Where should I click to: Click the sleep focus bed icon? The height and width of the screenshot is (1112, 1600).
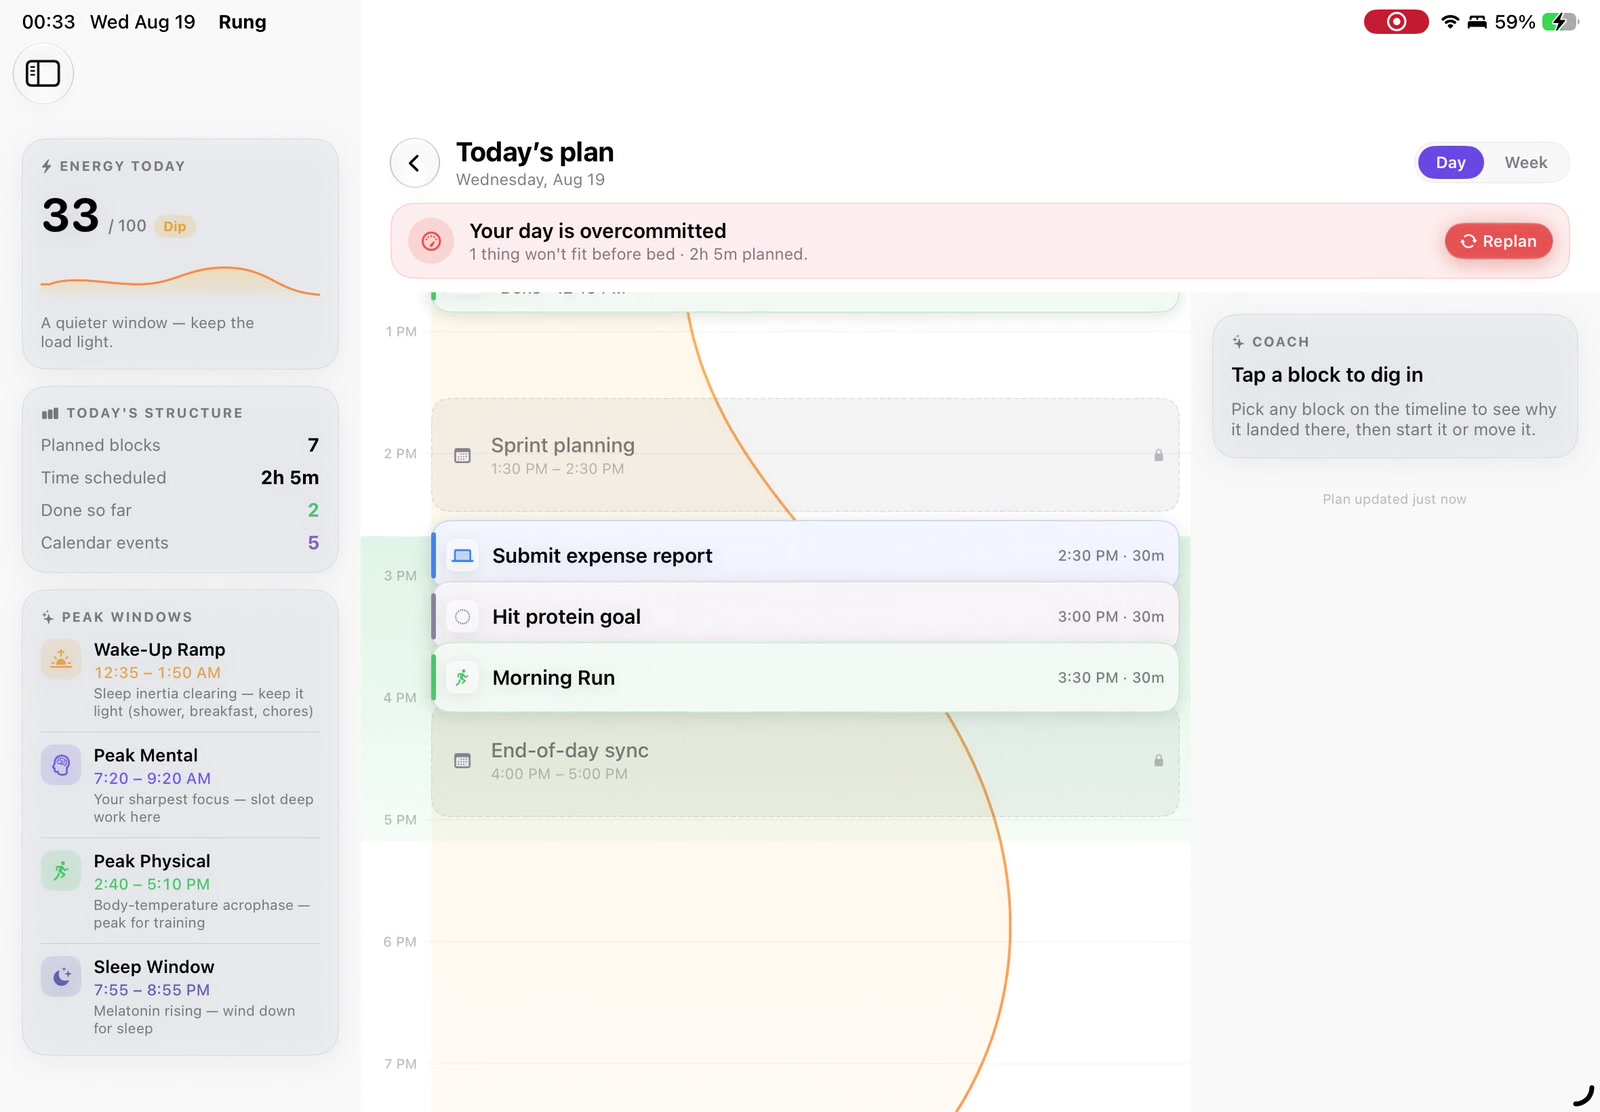[1477, 22]
